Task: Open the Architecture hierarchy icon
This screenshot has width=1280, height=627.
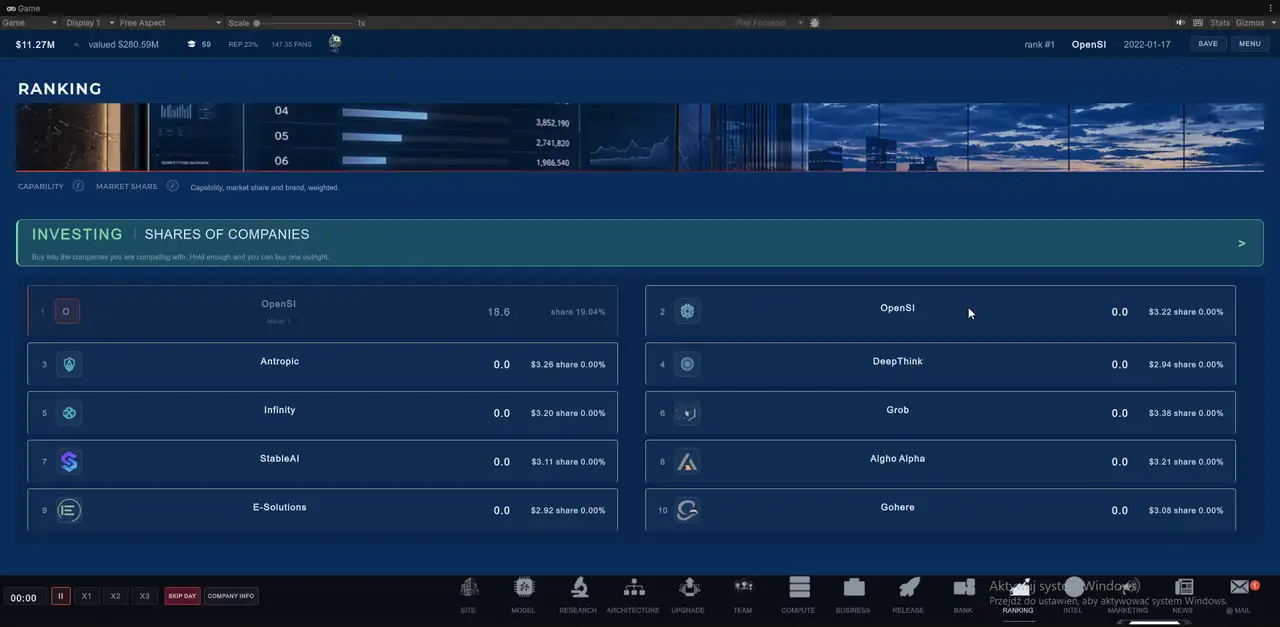Action: click(x=633, y=588)
